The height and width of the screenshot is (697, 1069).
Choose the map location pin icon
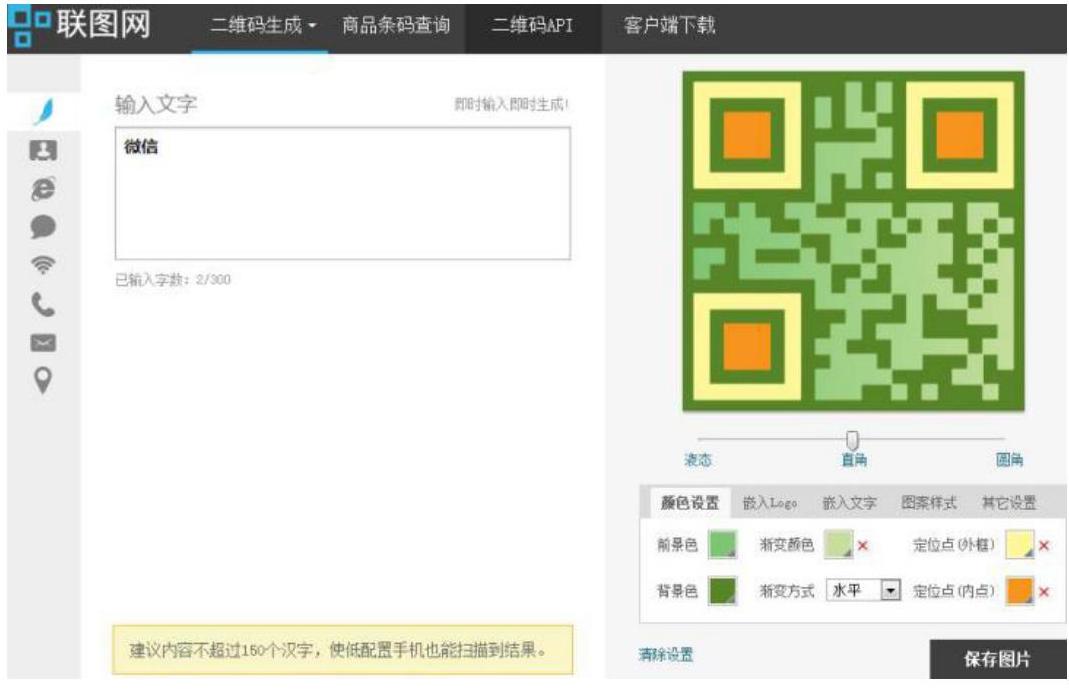43,381
